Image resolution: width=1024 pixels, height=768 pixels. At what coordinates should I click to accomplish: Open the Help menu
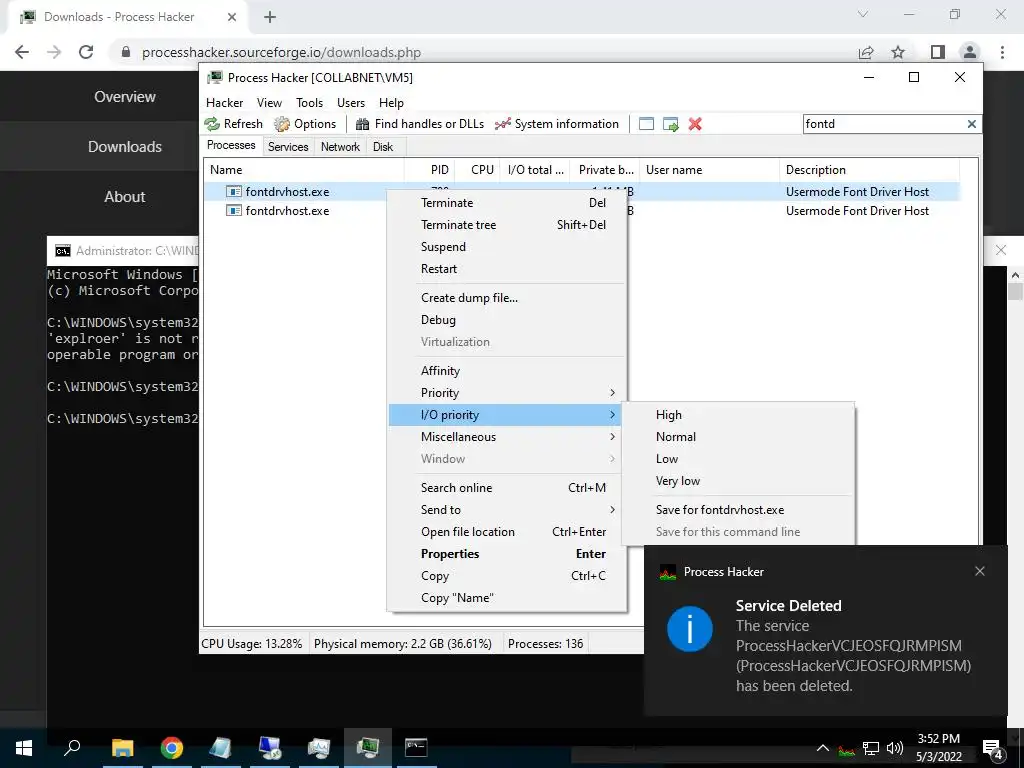[x=391, y=103]
